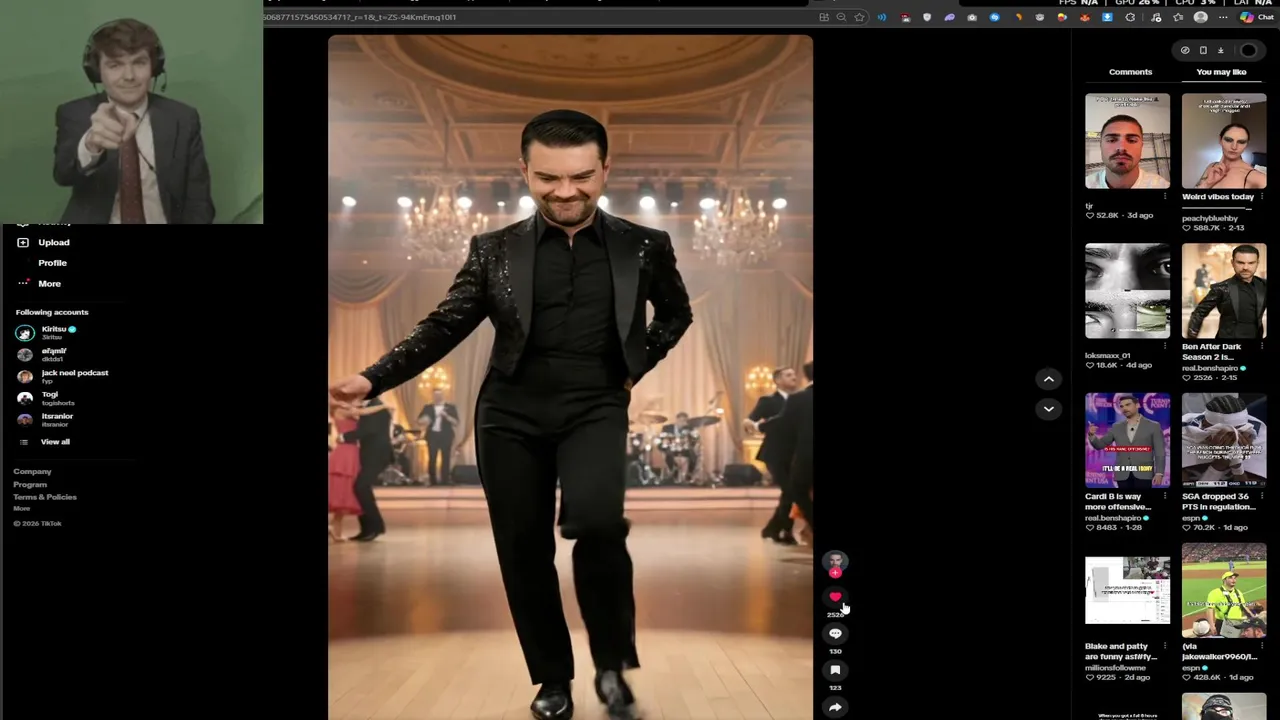Image resolution: width=1280 pixels, height=720 pixels.
Task: Like the video with the heart icon
Action: [835, 597]
